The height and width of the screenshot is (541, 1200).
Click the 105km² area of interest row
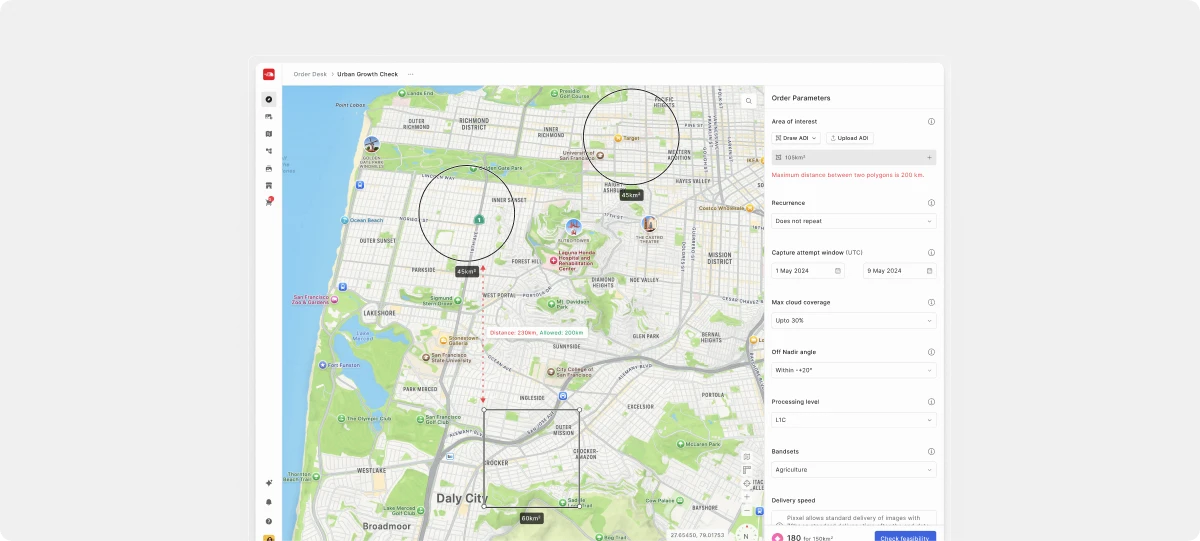854,157
